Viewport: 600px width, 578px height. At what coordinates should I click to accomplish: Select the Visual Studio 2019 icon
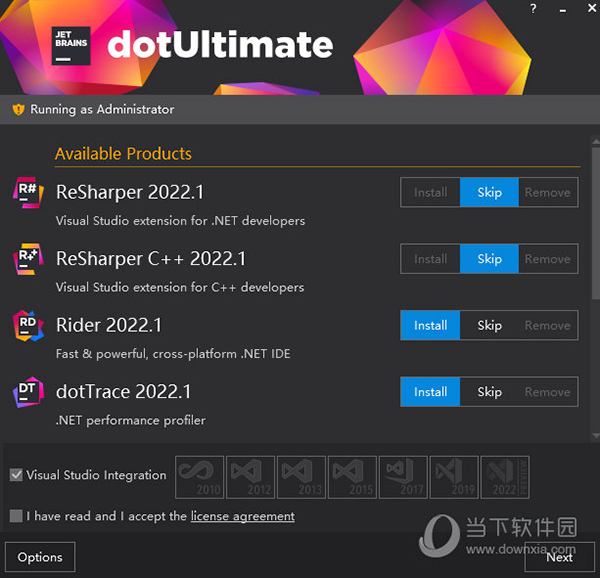click(x=453, y=476)
